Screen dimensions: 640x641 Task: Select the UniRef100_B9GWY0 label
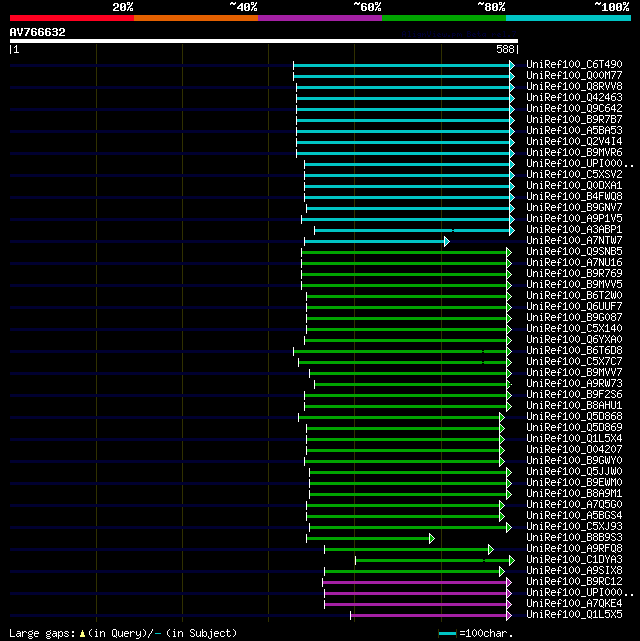(x=574, y=461)
